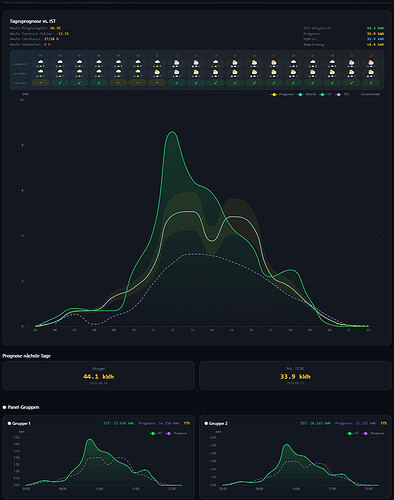Toggle the purple dashed series legend entry

pyautogui.click(x=342, y=94)
